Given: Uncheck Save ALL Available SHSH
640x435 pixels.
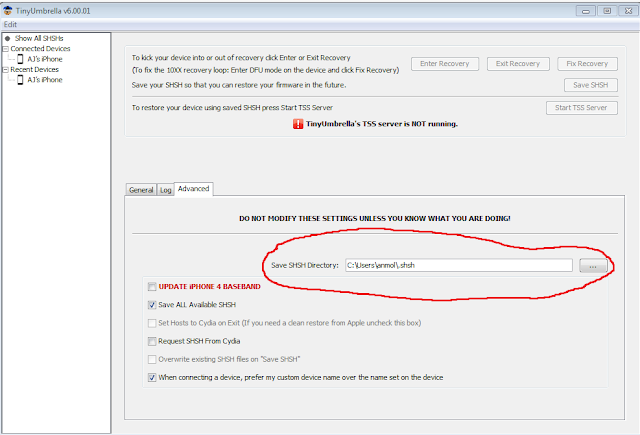Looking at the screenshot, I should point(152,305).
